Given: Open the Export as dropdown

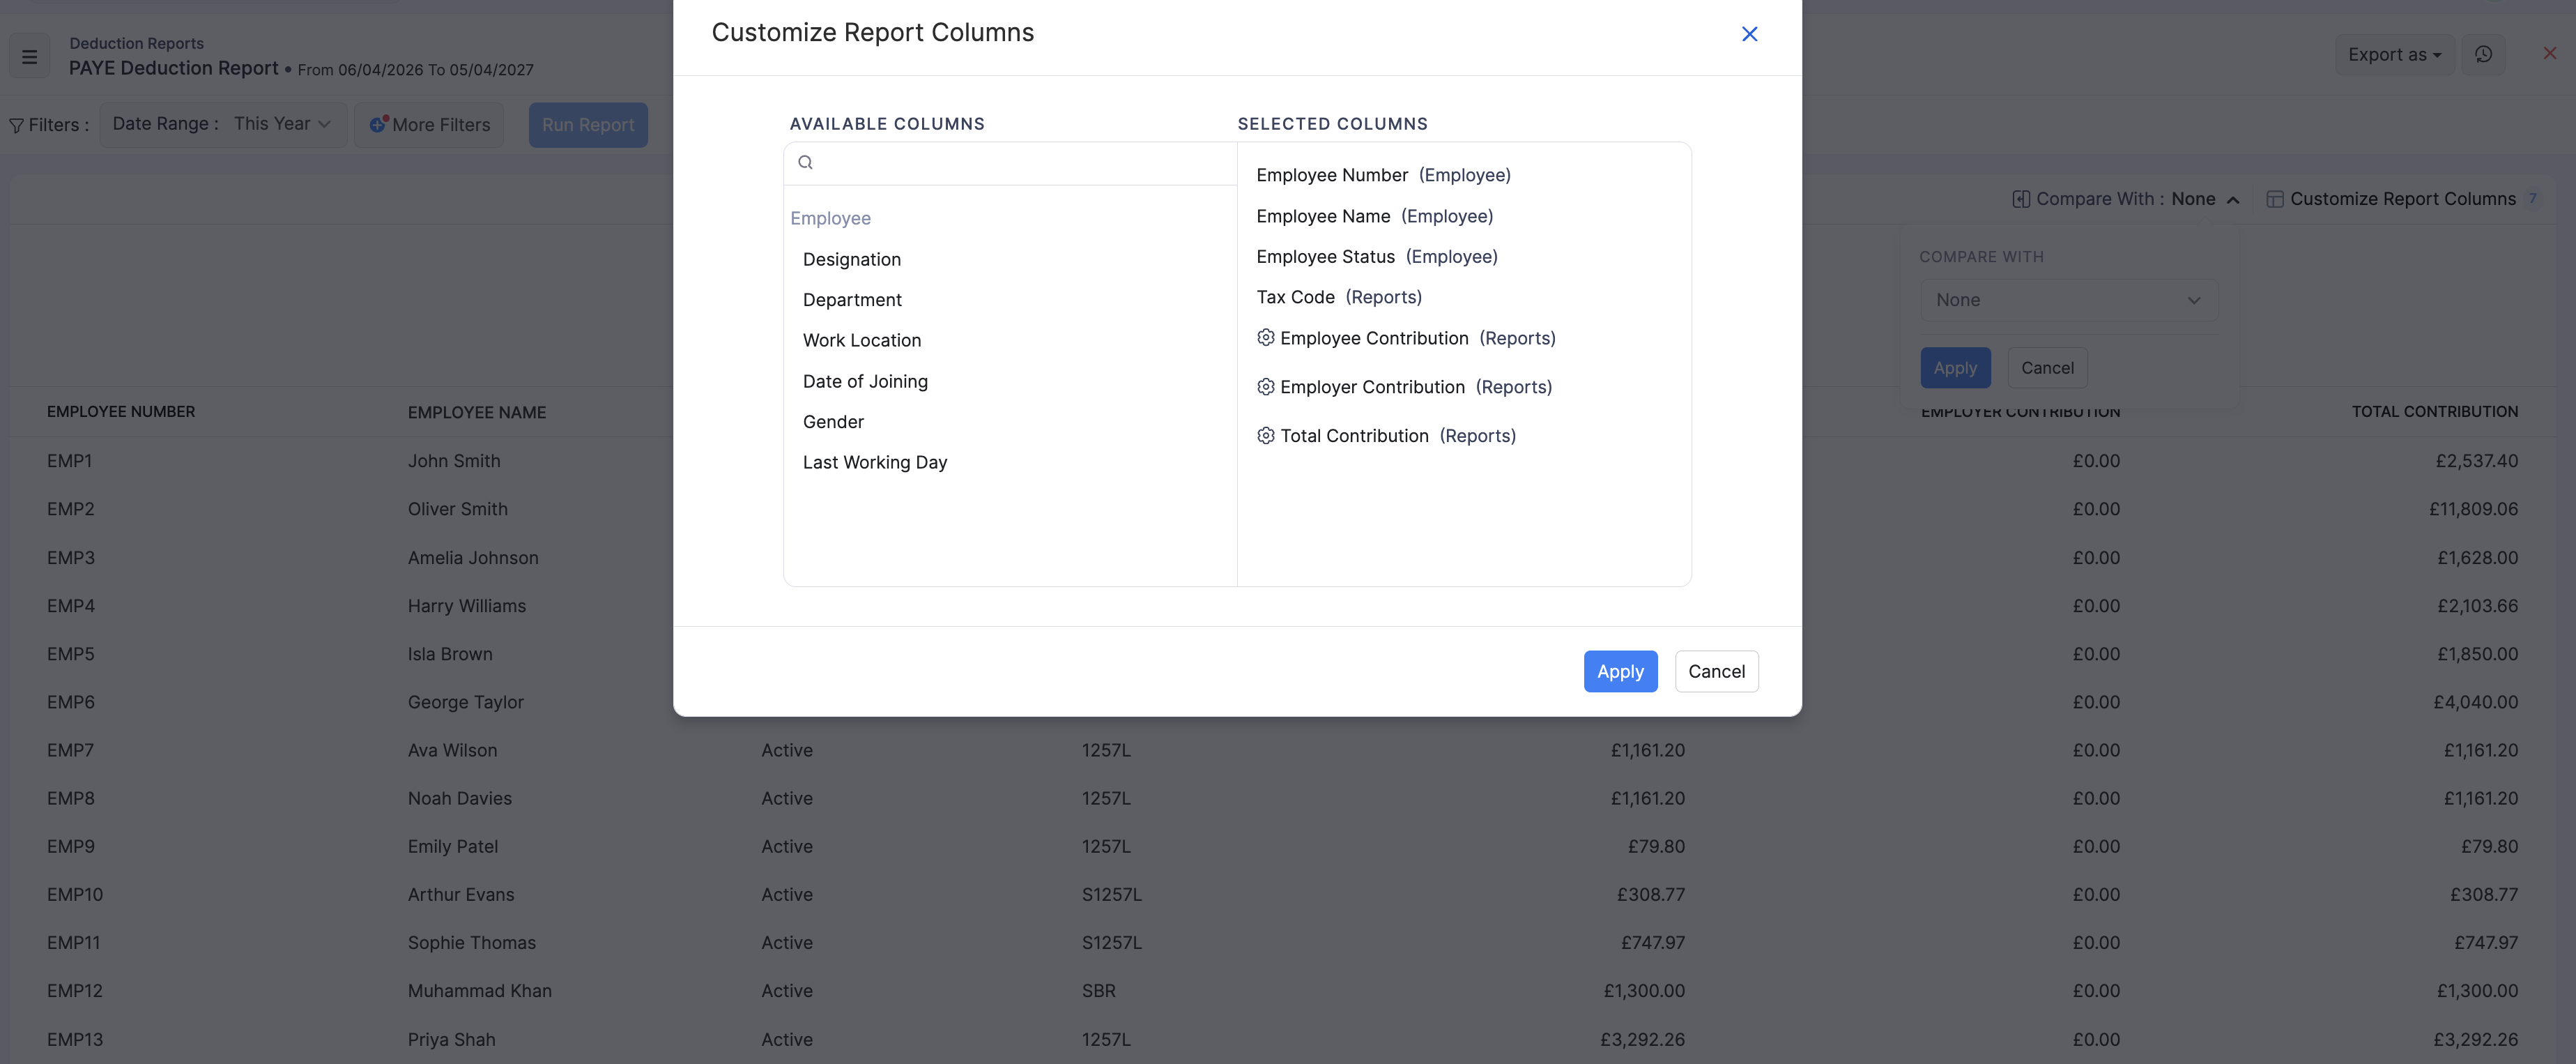Looking at the screenshot, I should click(x=2394, y=55).
